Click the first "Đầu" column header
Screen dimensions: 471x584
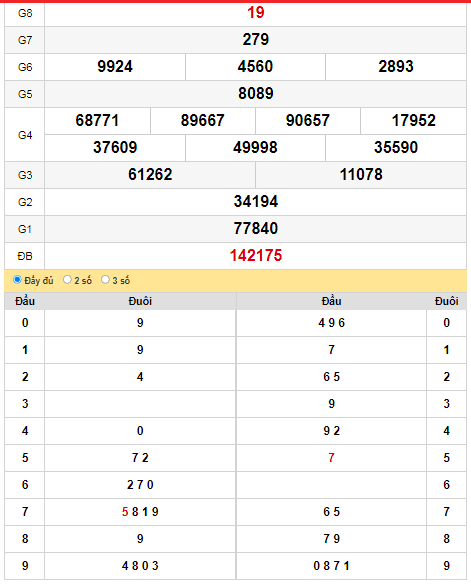point(25,301)
